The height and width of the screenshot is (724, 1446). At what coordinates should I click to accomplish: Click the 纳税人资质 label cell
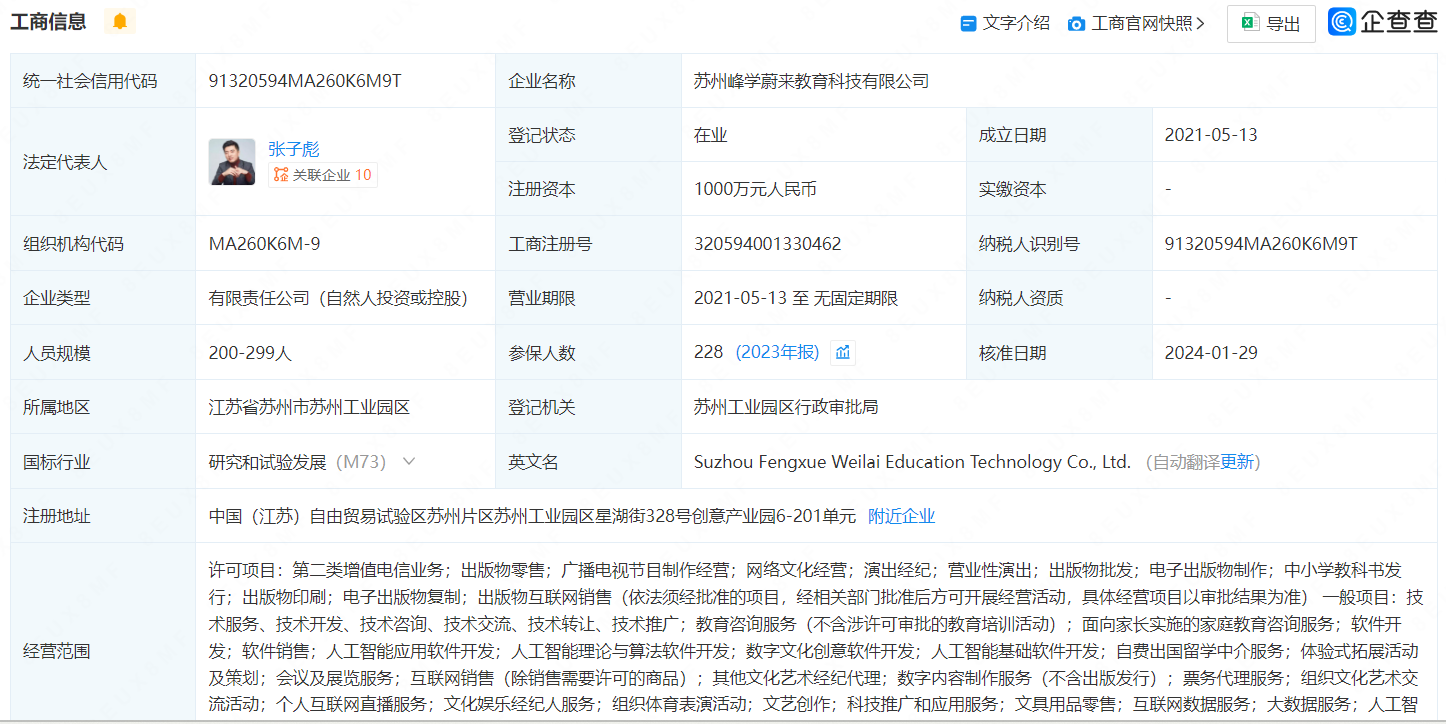1059,298
